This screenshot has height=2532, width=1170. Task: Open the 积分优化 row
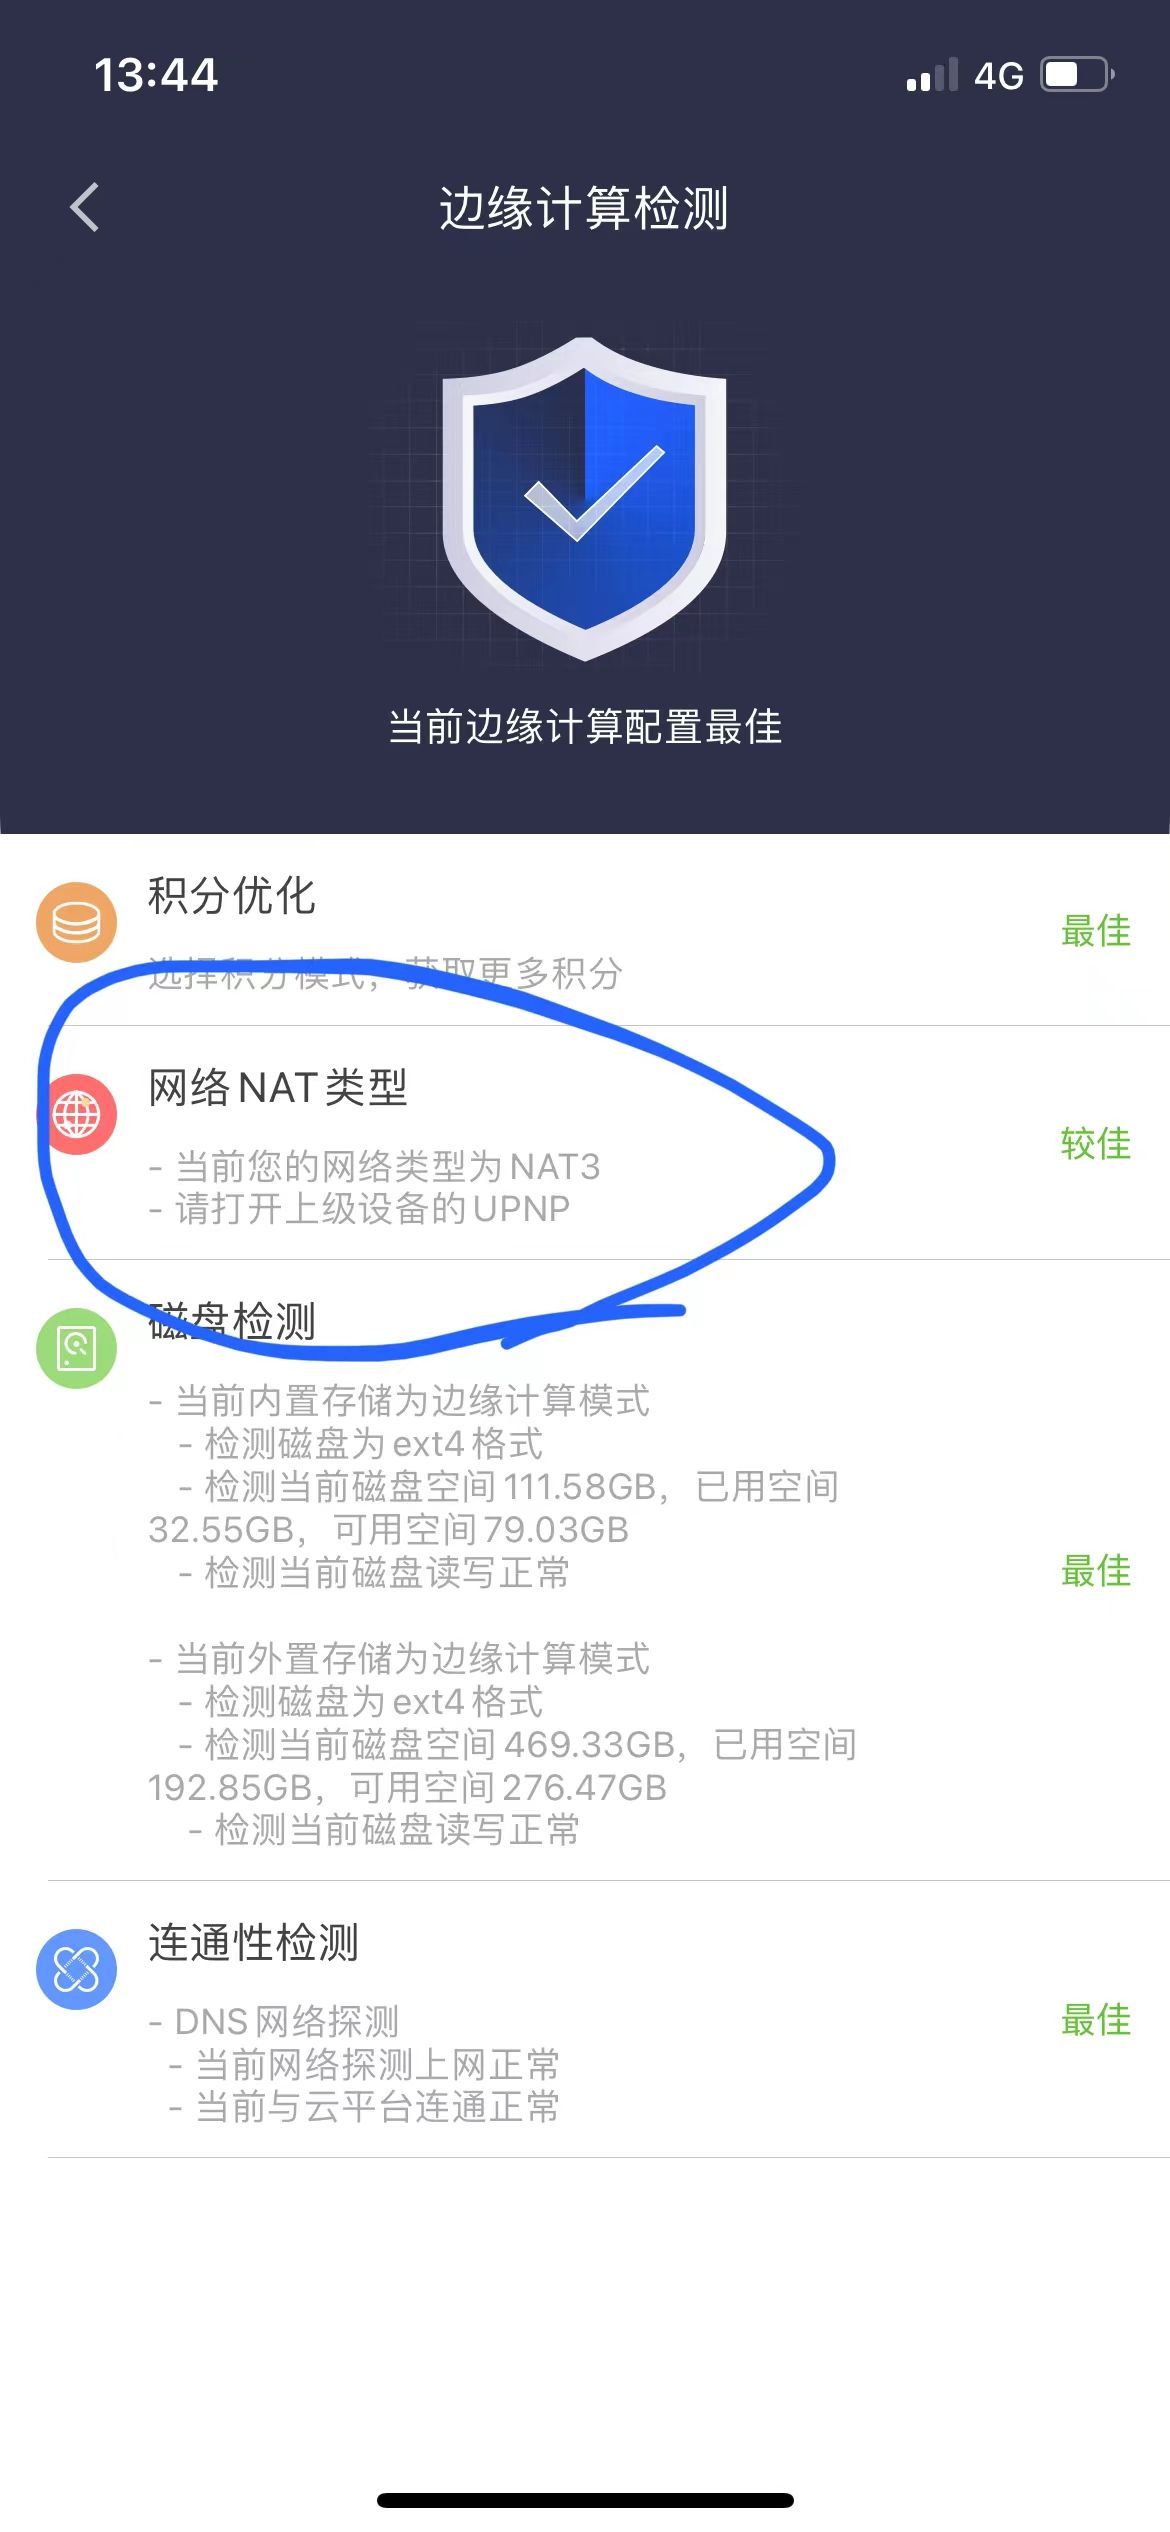tap(585, 930)
